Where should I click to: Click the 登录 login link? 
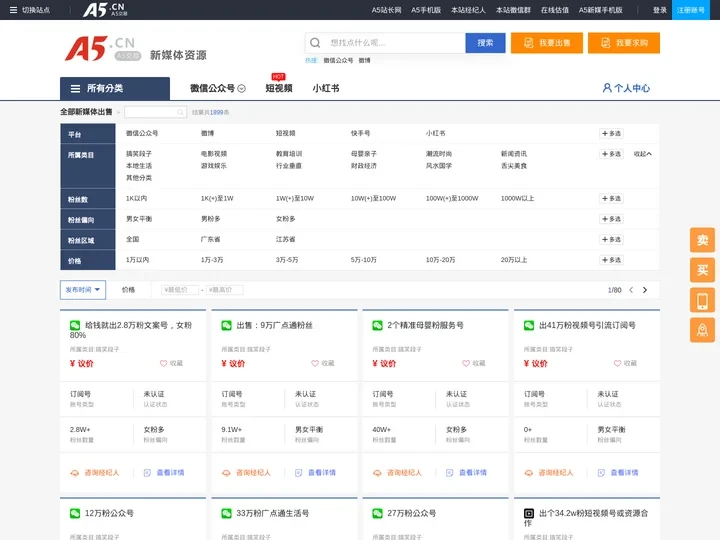click(660, 10)
